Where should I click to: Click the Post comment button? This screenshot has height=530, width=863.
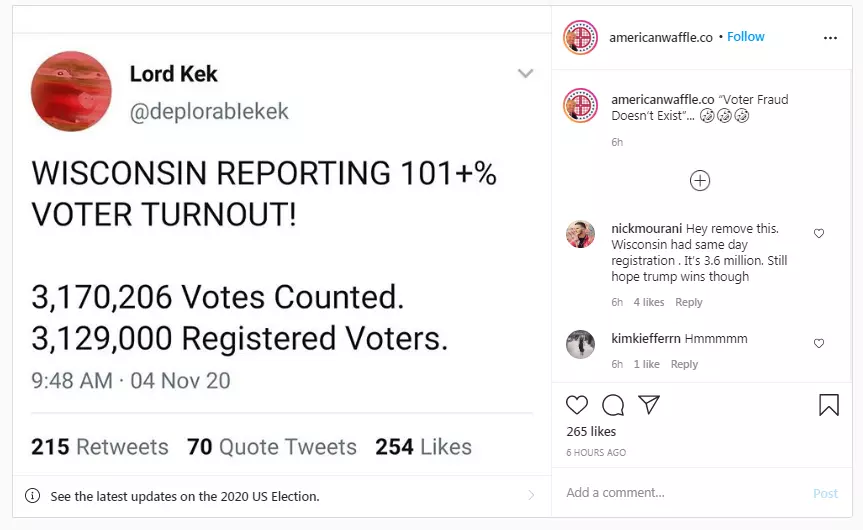tap(826, 493)
